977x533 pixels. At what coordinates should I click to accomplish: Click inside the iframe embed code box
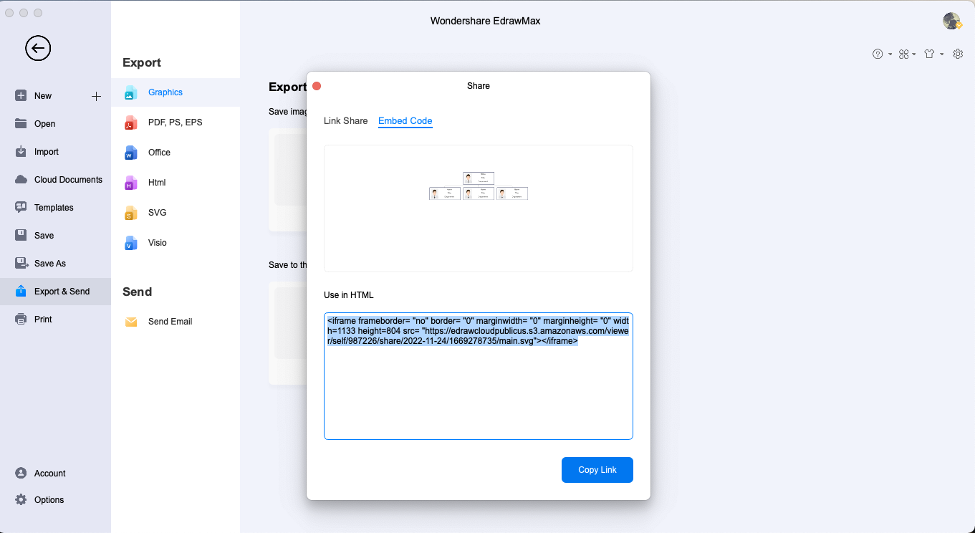pos(478,376)
